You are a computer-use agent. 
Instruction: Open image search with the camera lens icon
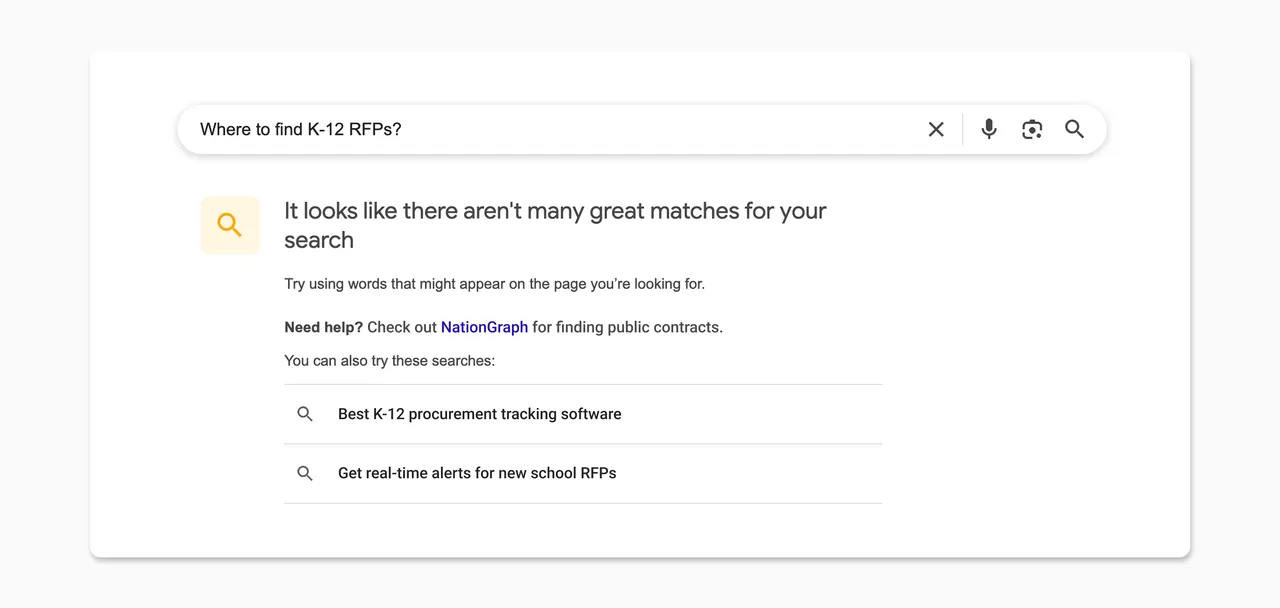point(1032,129)
